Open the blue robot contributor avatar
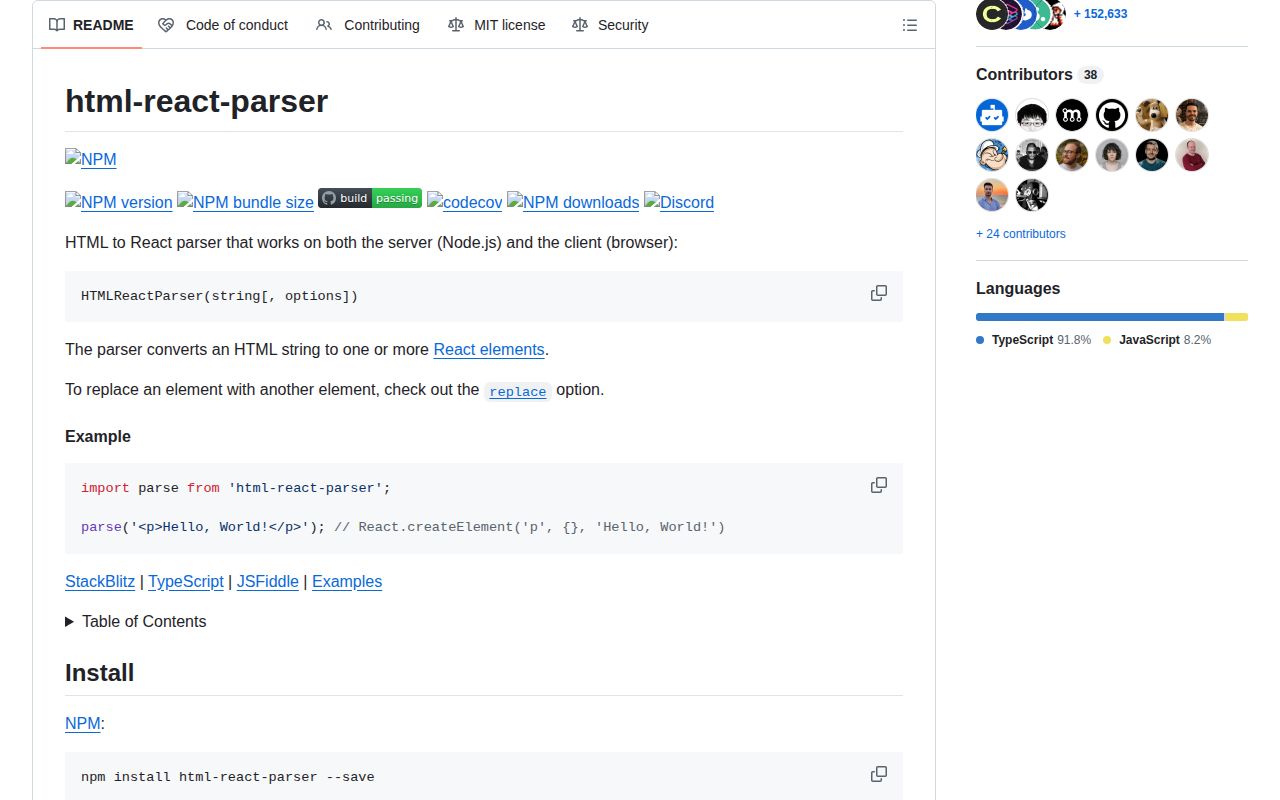The width and height of the screenshot is (1280, 800). tap(992, 115)
